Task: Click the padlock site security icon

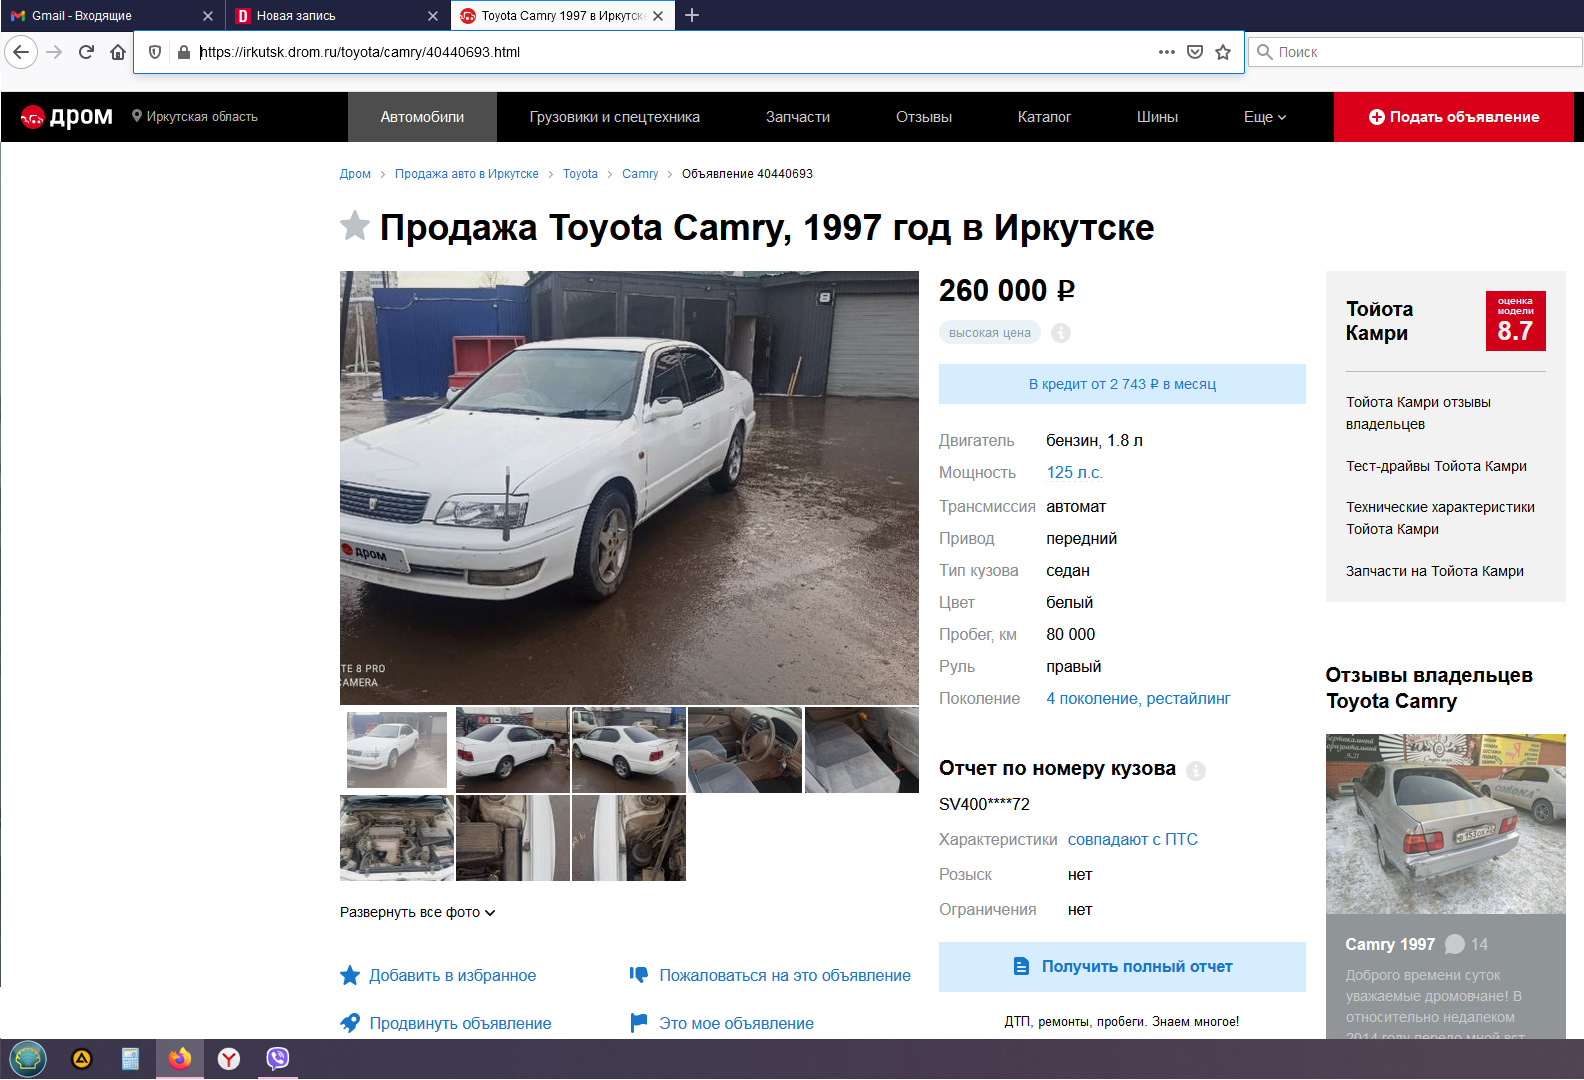Action: [184, 52]
